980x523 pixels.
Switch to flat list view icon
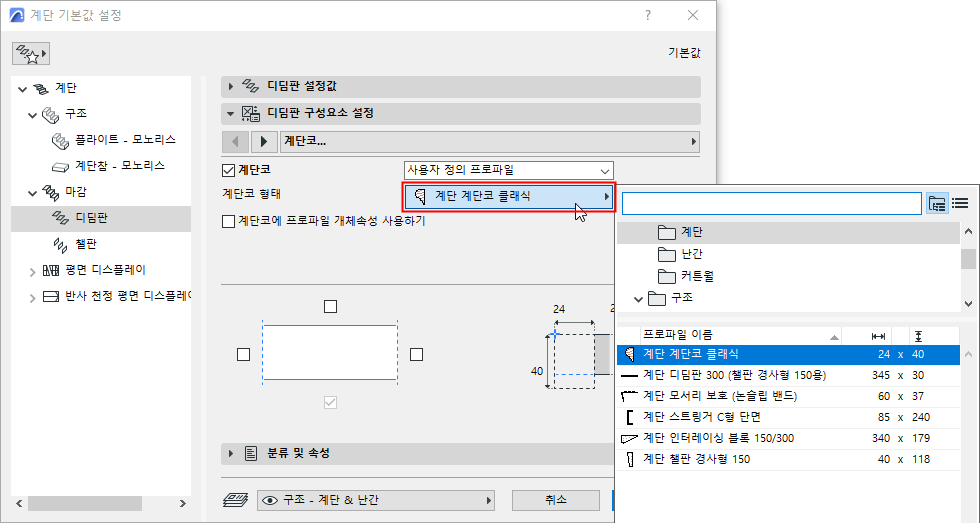click(x=960, y=203)
